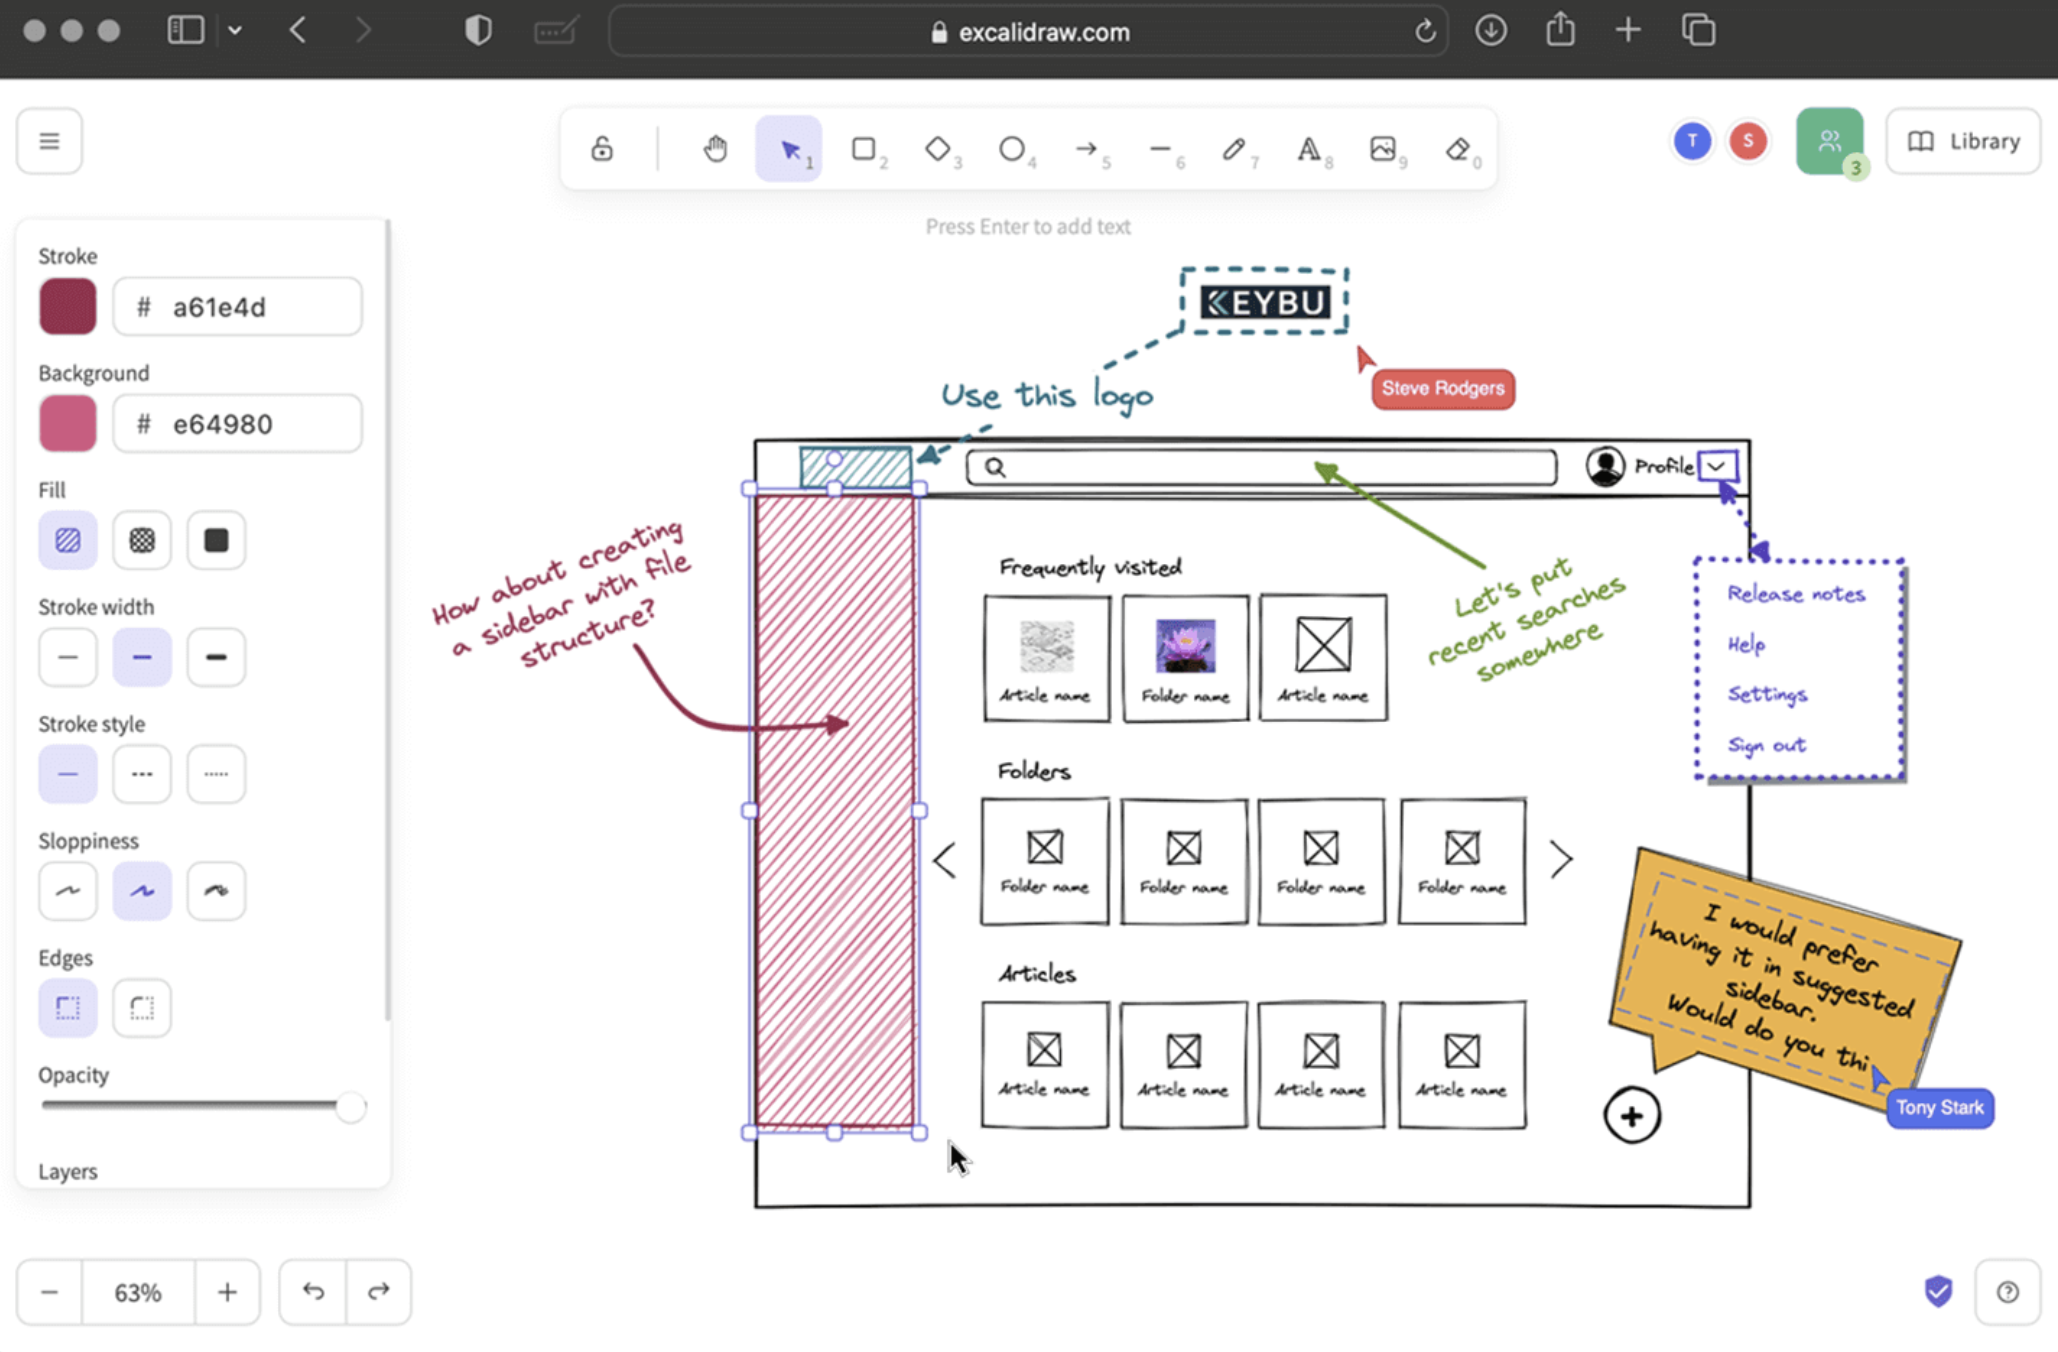Activate the Hand panning tool

714,149
